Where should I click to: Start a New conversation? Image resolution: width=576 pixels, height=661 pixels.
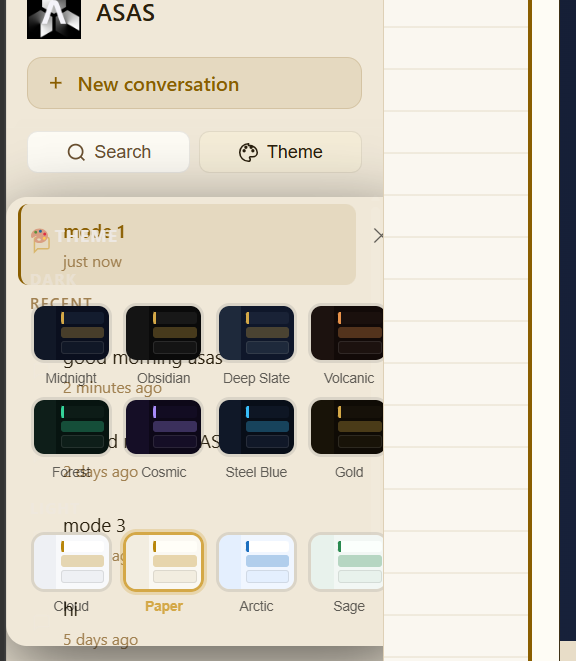pos(194,83)
